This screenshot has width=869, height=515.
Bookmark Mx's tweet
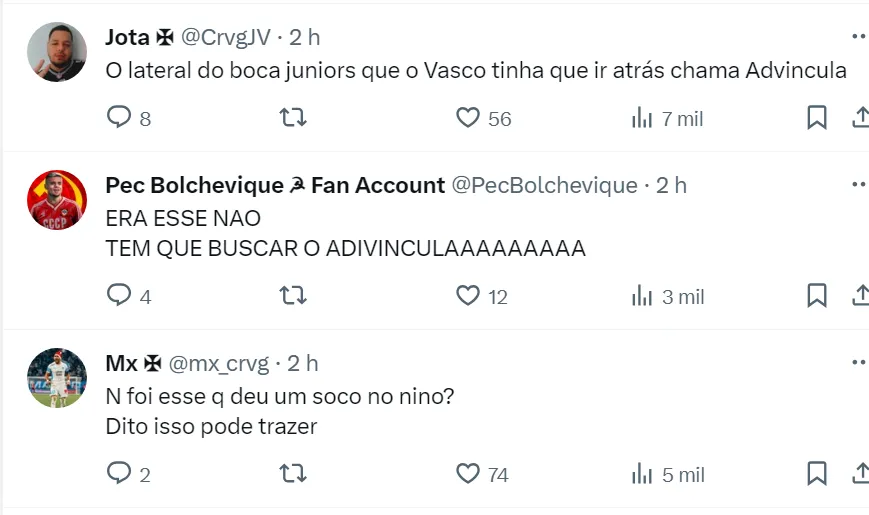pos(817,474)
